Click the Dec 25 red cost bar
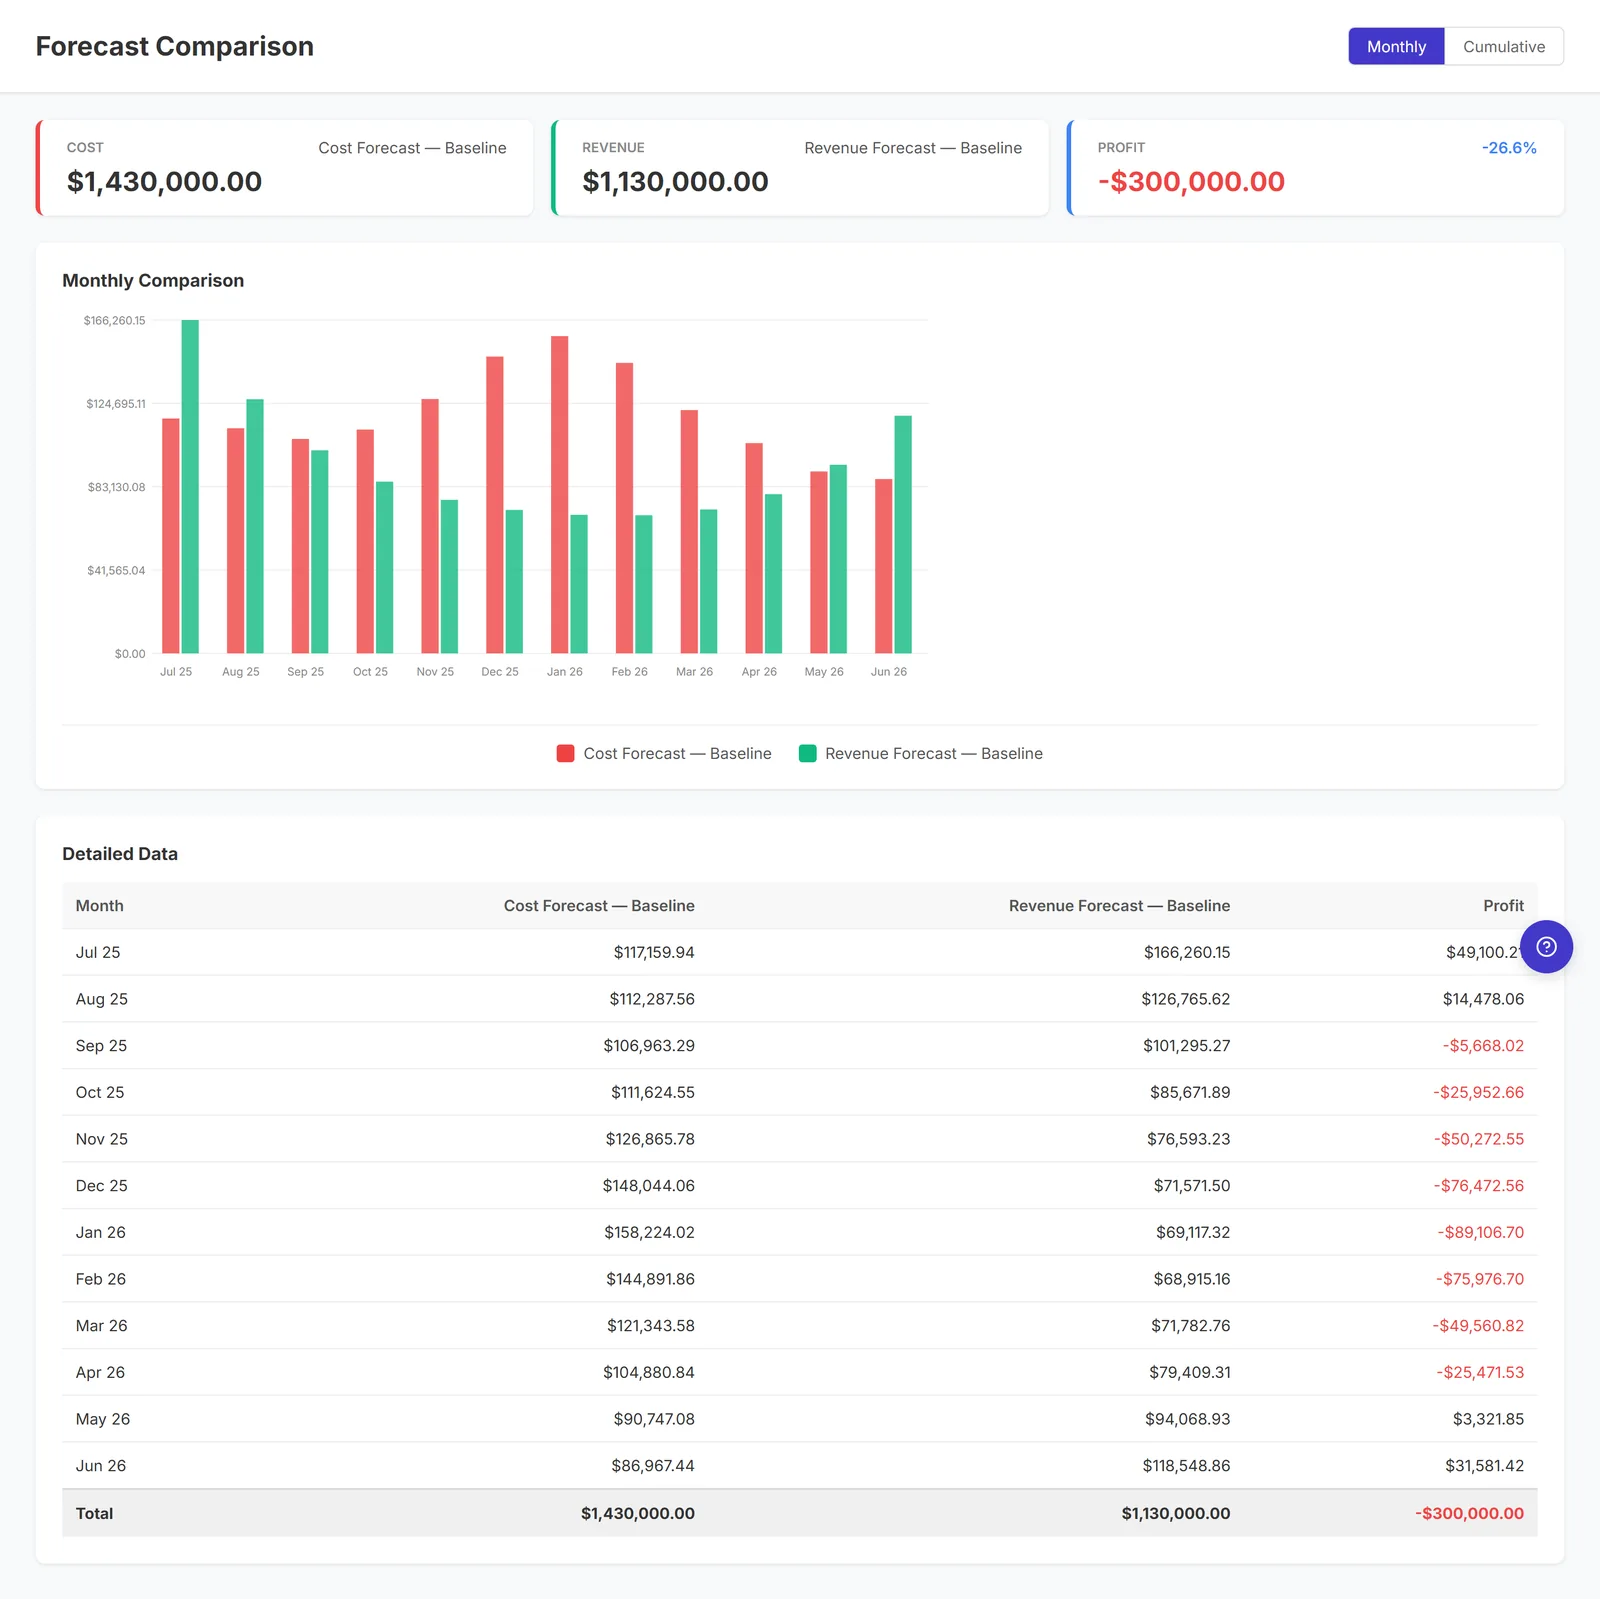Screen dimensions: 1600x1599 tap(494, 504)
